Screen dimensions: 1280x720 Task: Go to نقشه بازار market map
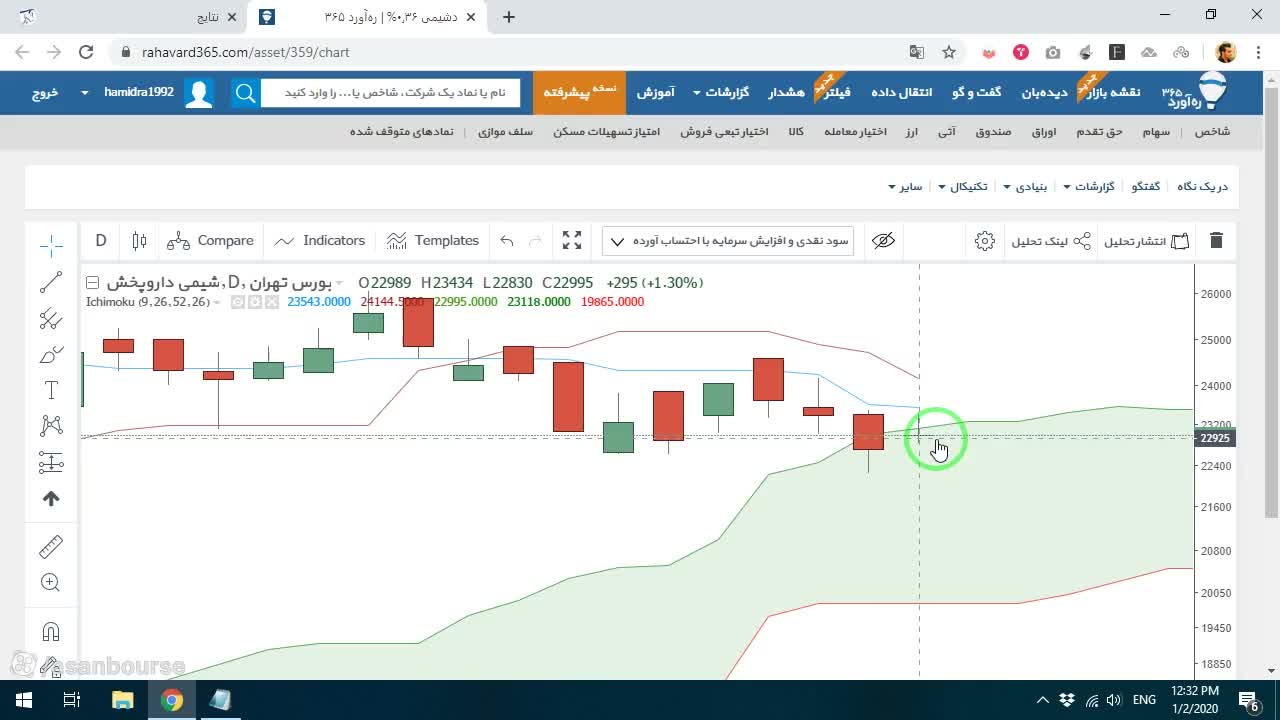coord(1113,92)
